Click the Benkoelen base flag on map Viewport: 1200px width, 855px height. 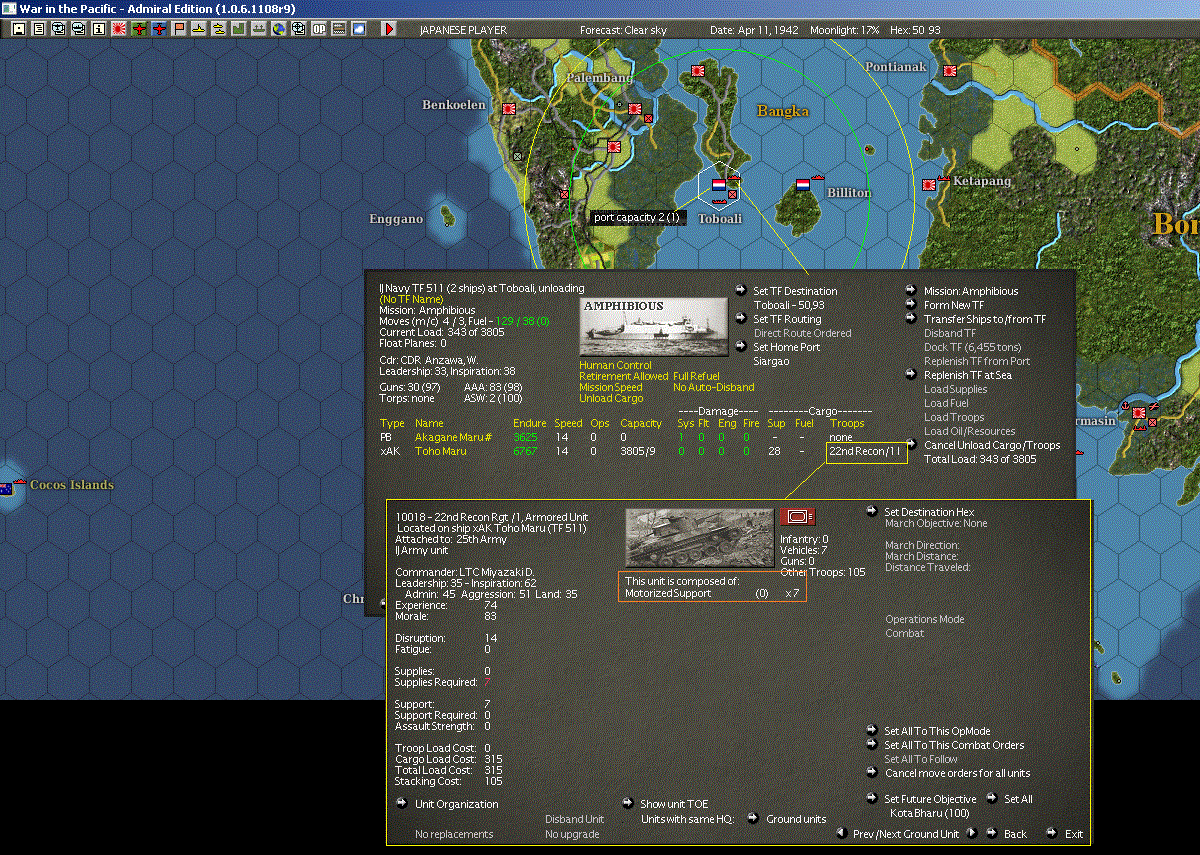coord(509,107)
